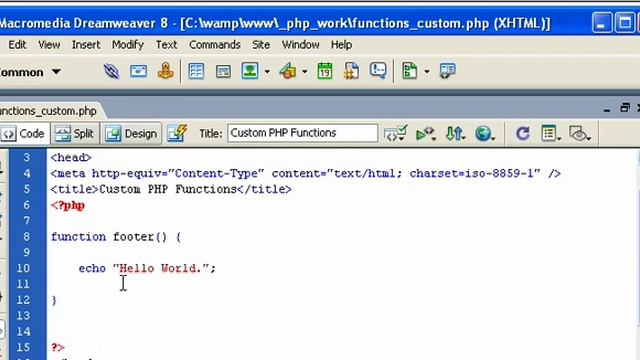Open the Edit menu

coord(17,44)
